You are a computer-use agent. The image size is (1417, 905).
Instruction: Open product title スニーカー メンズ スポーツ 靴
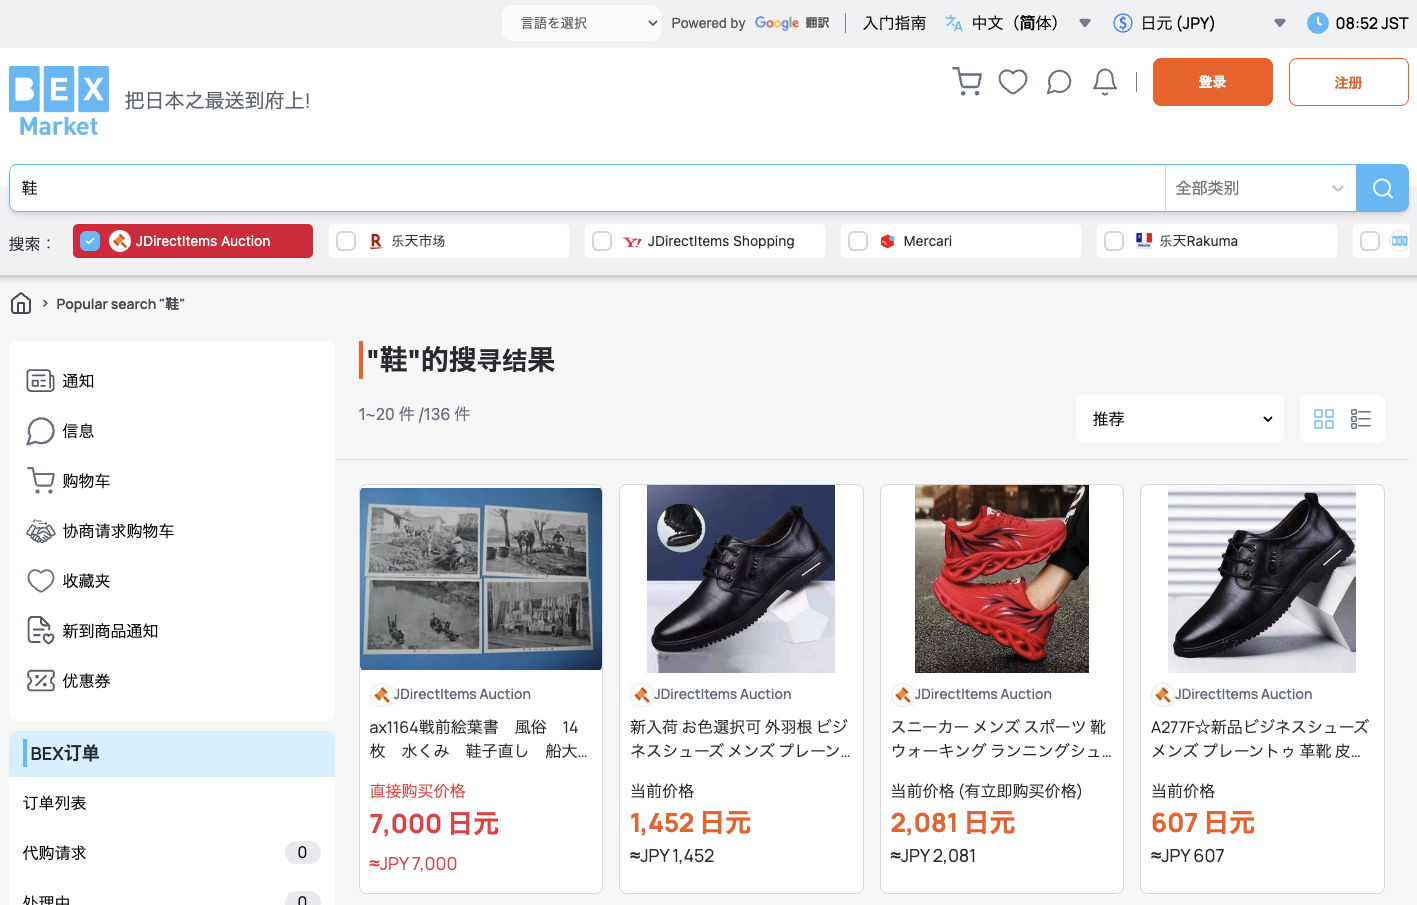(x=1001, y=739)
